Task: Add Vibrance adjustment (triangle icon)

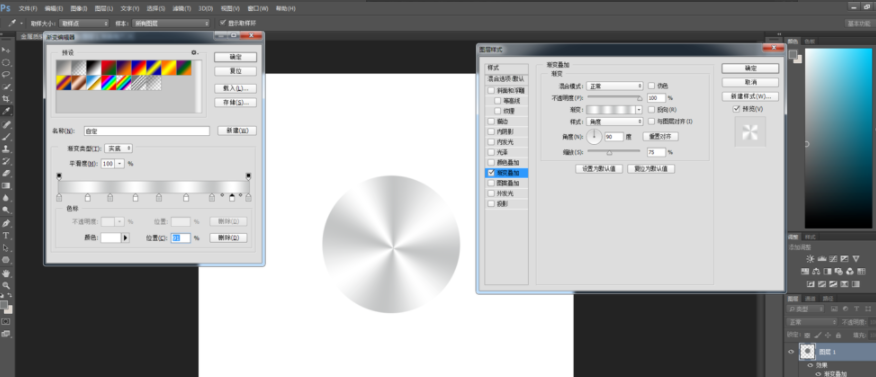Action: (x=856, y=259)
